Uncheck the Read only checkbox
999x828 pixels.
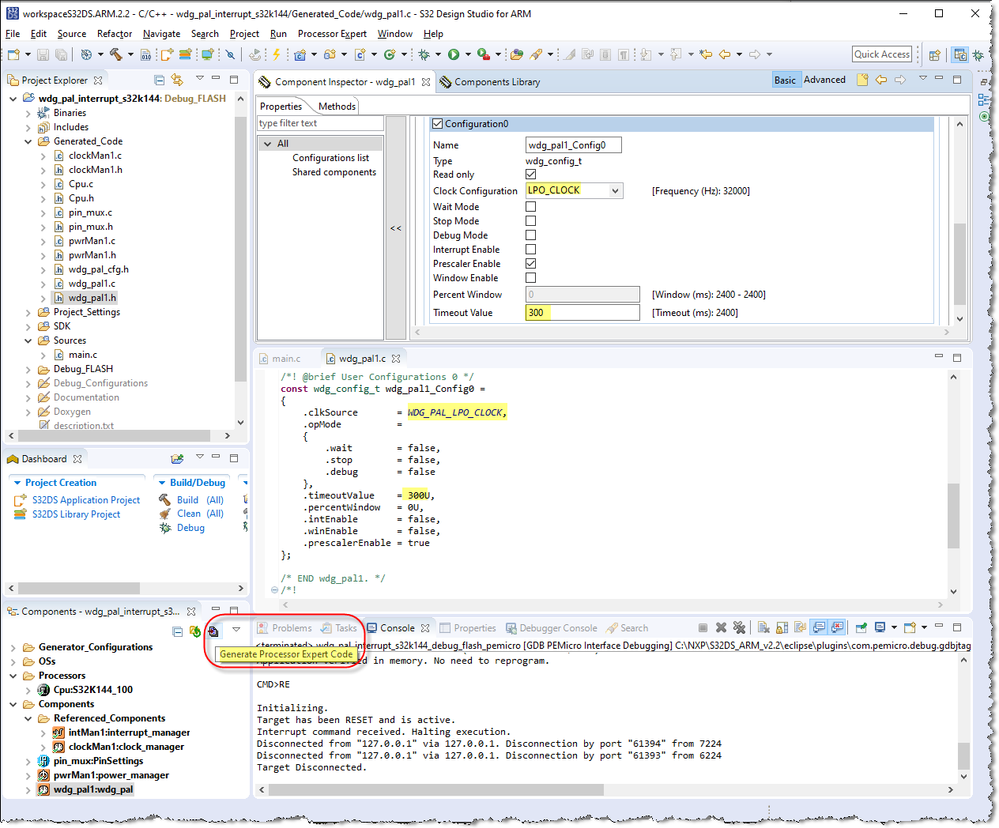tap(531, 174)
